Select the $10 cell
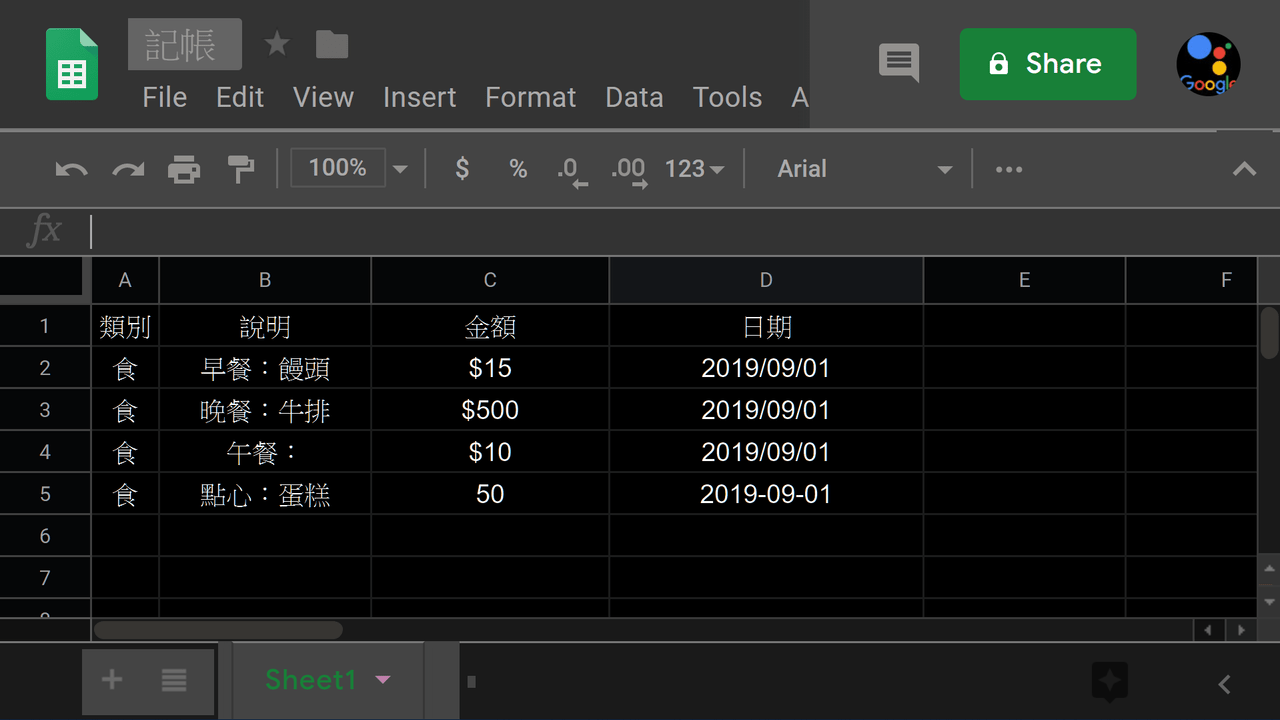The width and height of the screenshot is (1280, 720). pyautogui.click(x=490, y=452)
